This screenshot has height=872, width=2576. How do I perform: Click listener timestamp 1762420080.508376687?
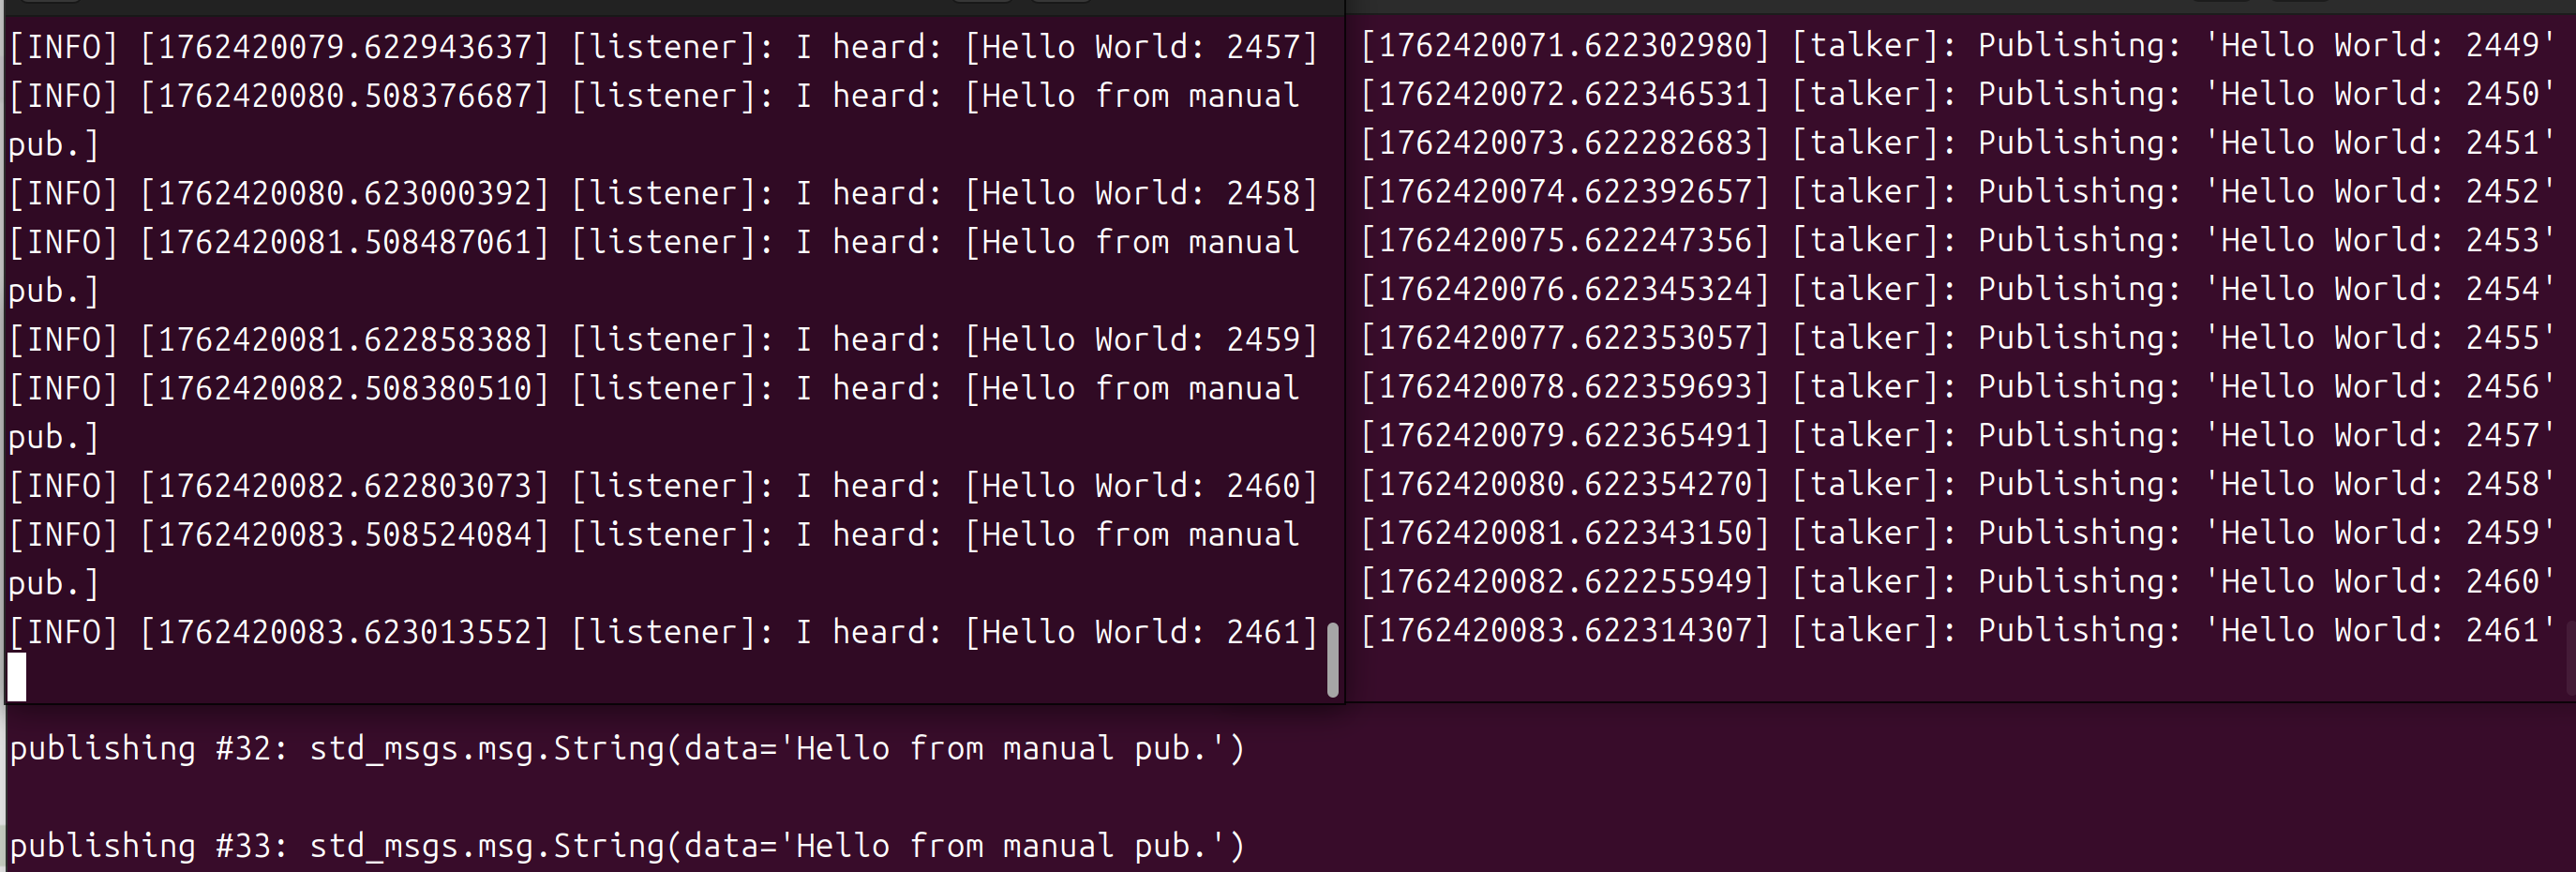coord(344,96)
